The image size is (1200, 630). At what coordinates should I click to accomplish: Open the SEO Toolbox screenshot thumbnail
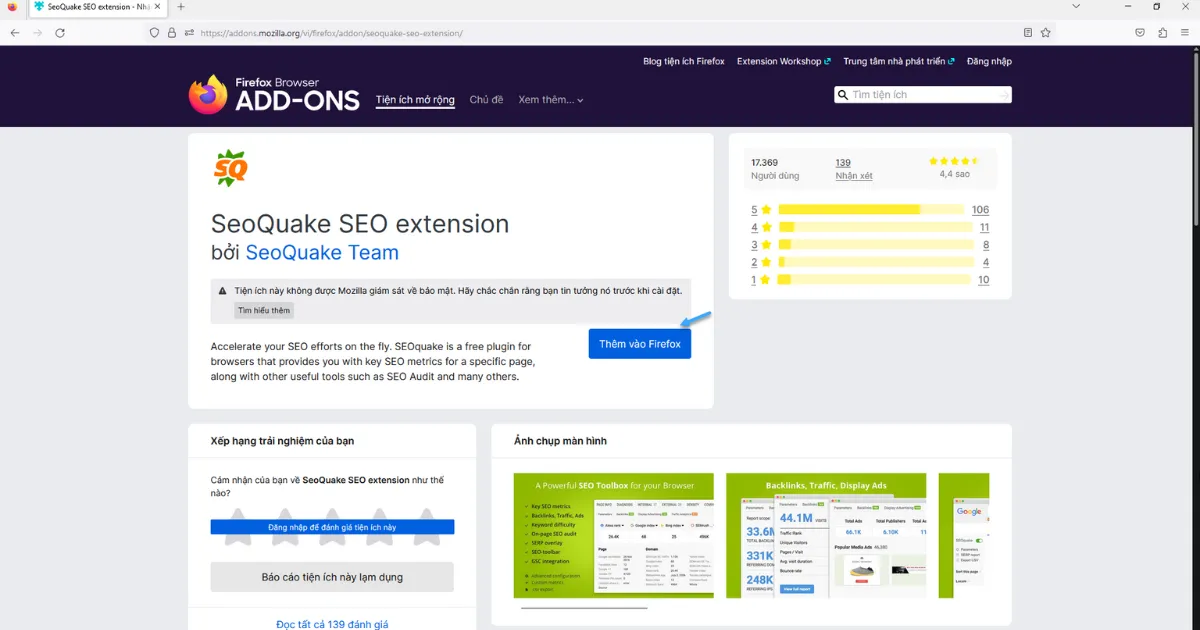[614, 535]
